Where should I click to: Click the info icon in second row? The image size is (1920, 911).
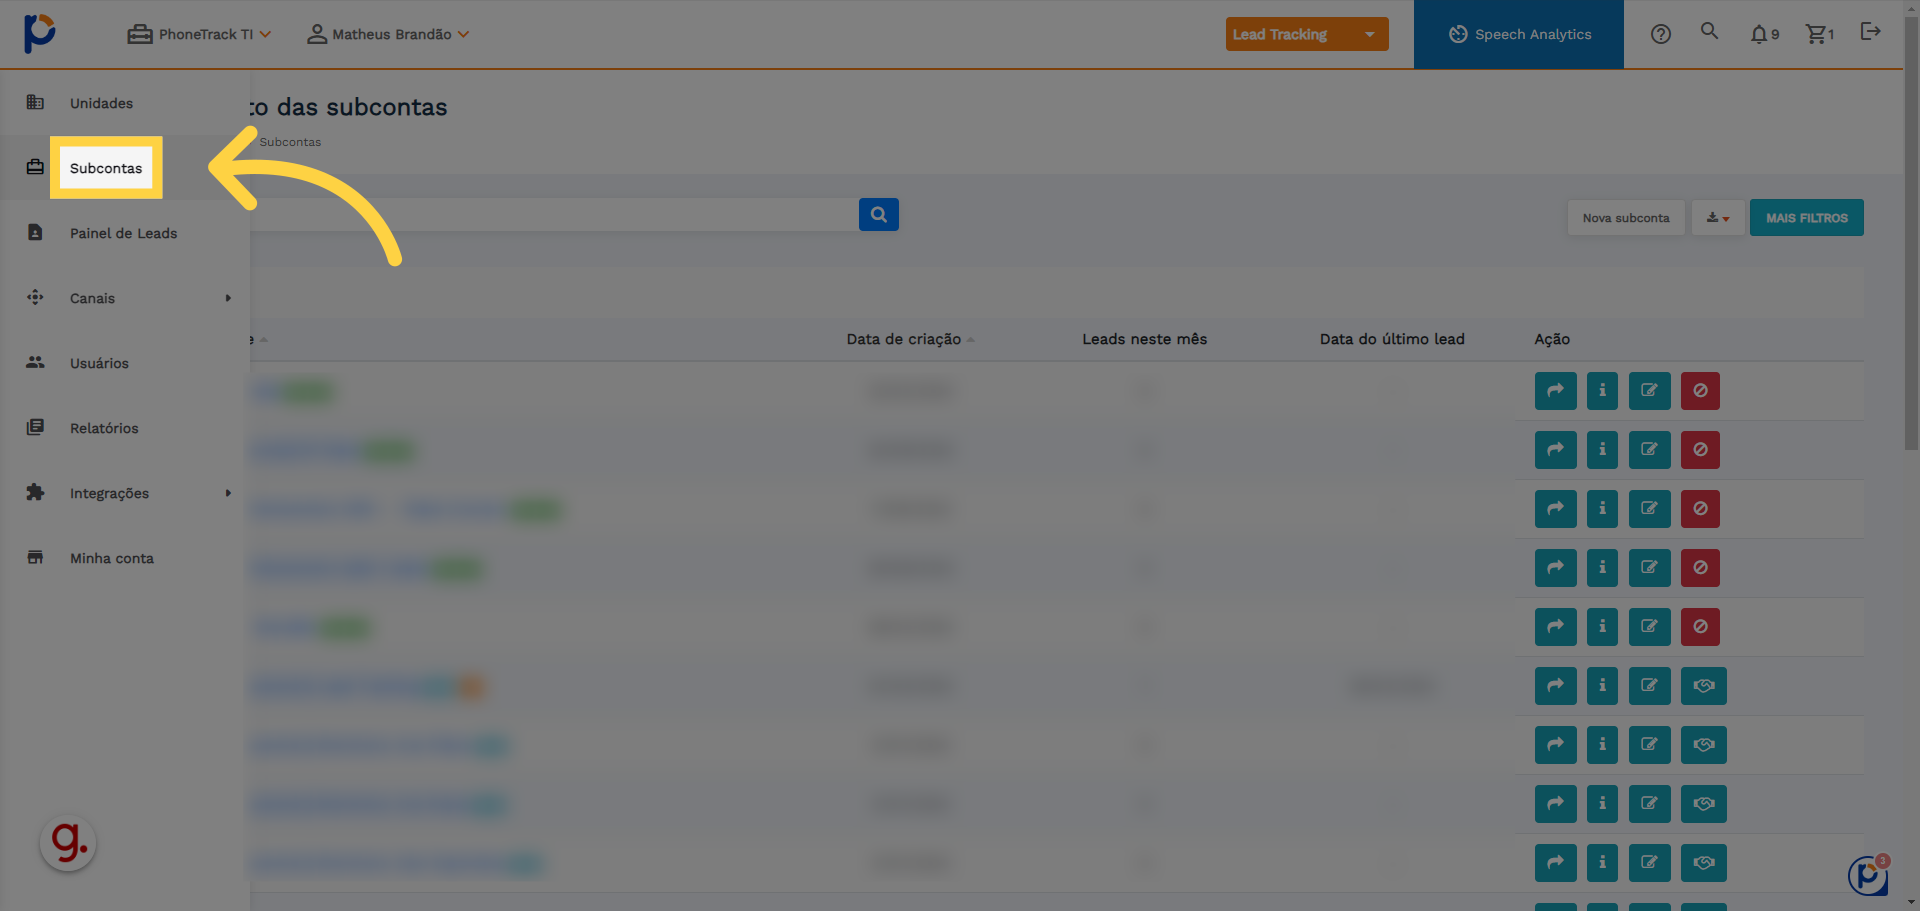click(x=1602, y=450)
